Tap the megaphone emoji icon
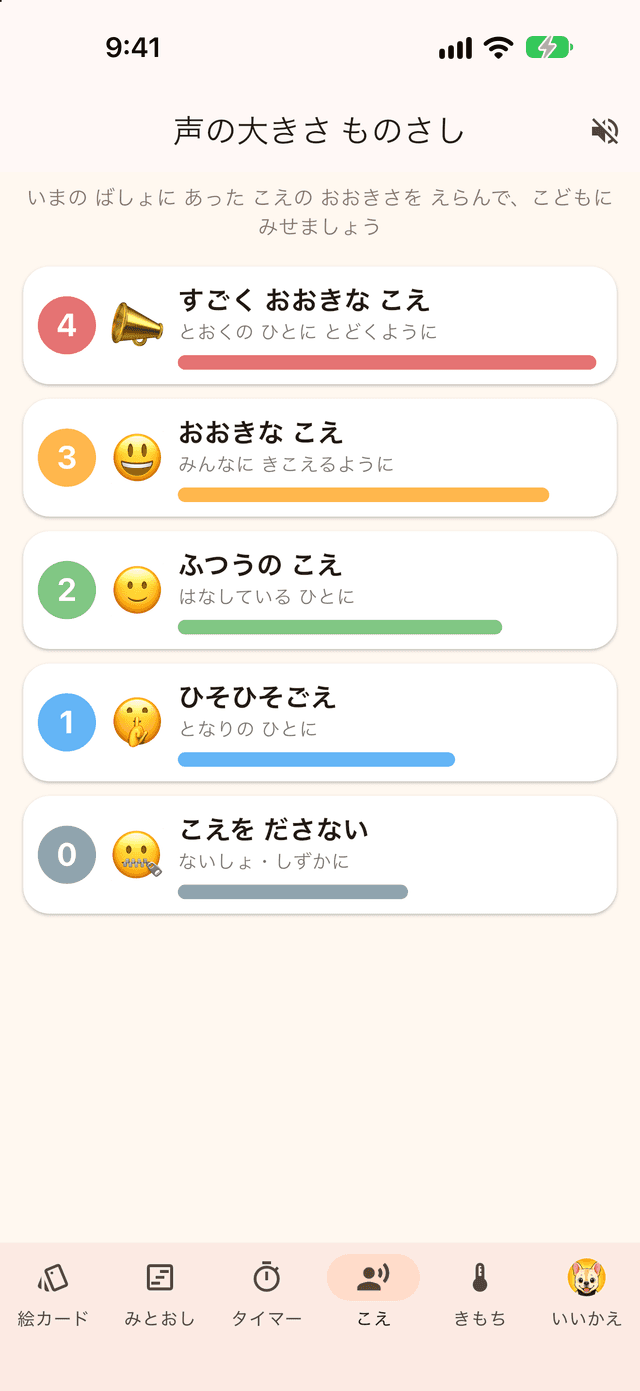Screen dimensions: 640x1391 (x=137, y=325)
